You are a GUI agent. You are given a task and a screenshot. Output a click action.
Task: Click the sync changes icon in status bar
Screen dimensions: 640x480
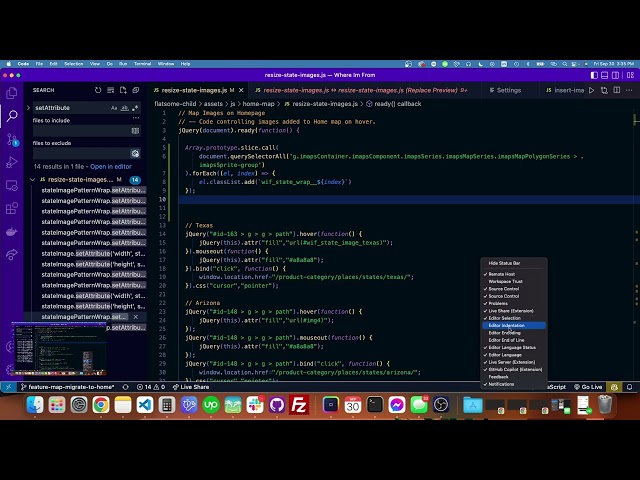[x=125, y=387]
